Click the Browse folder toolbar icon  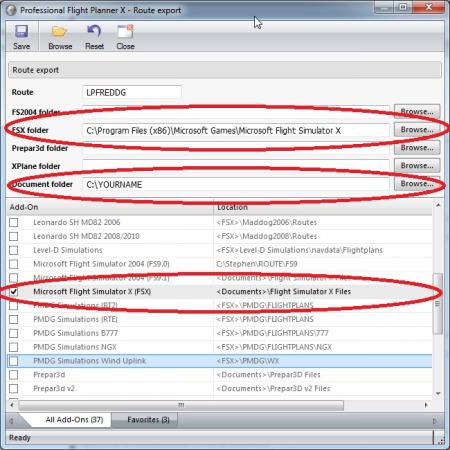(x=60, y=32)
